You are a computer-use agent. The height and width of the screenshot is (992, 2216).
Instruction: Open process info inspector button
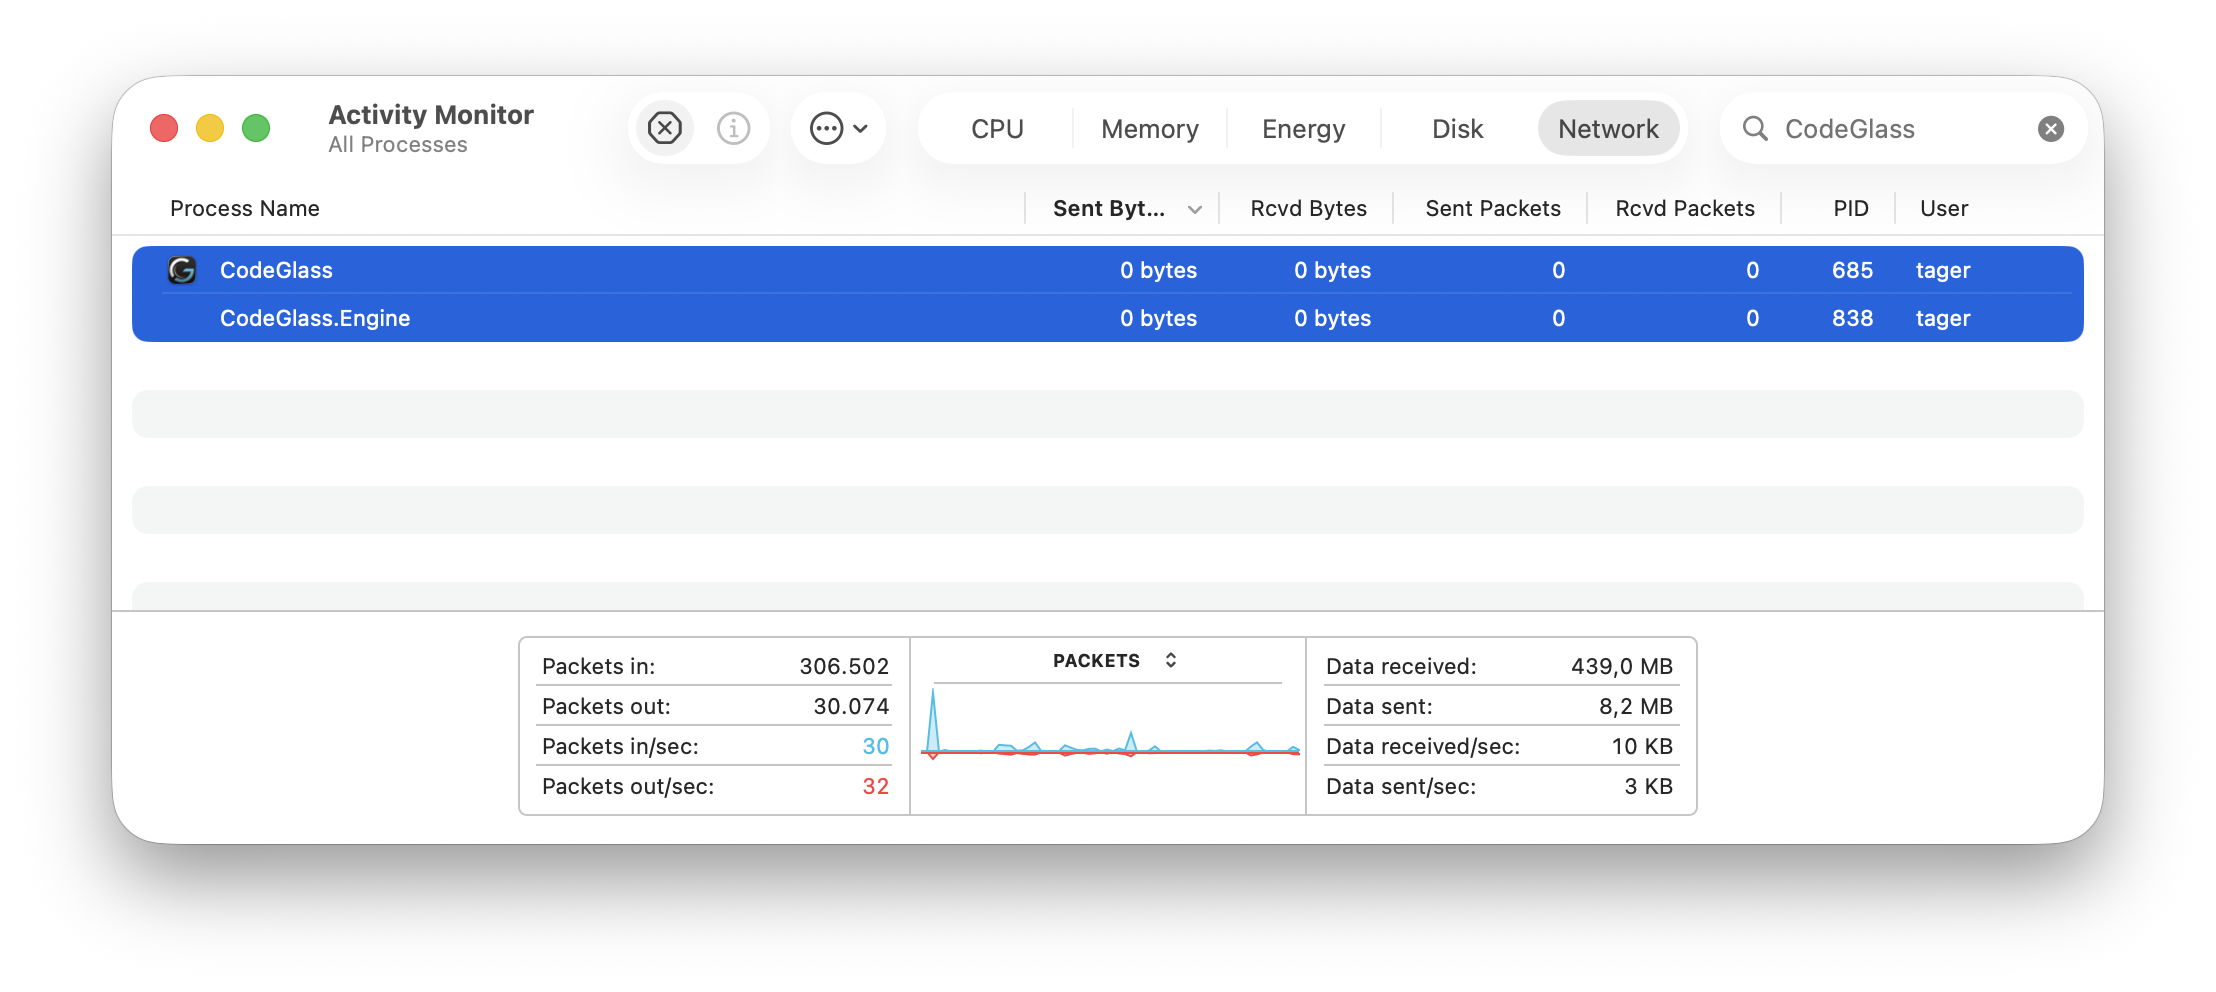733,128
